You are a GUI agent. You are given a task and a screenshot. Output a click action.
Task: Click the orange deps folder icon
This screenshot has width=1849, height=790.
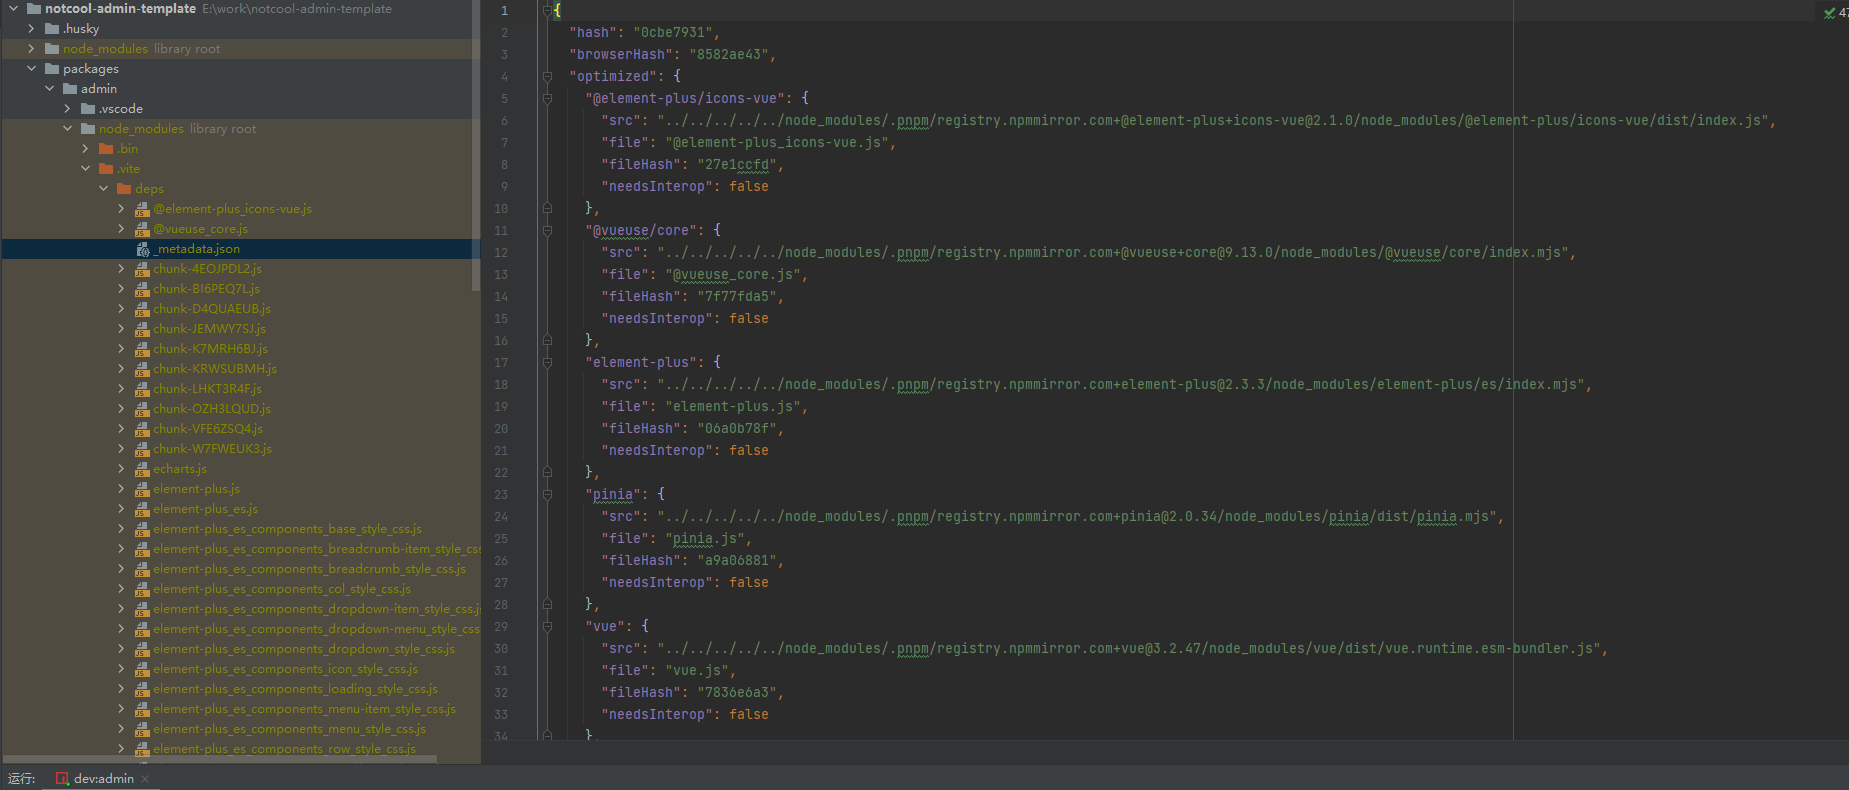(124, 188)
